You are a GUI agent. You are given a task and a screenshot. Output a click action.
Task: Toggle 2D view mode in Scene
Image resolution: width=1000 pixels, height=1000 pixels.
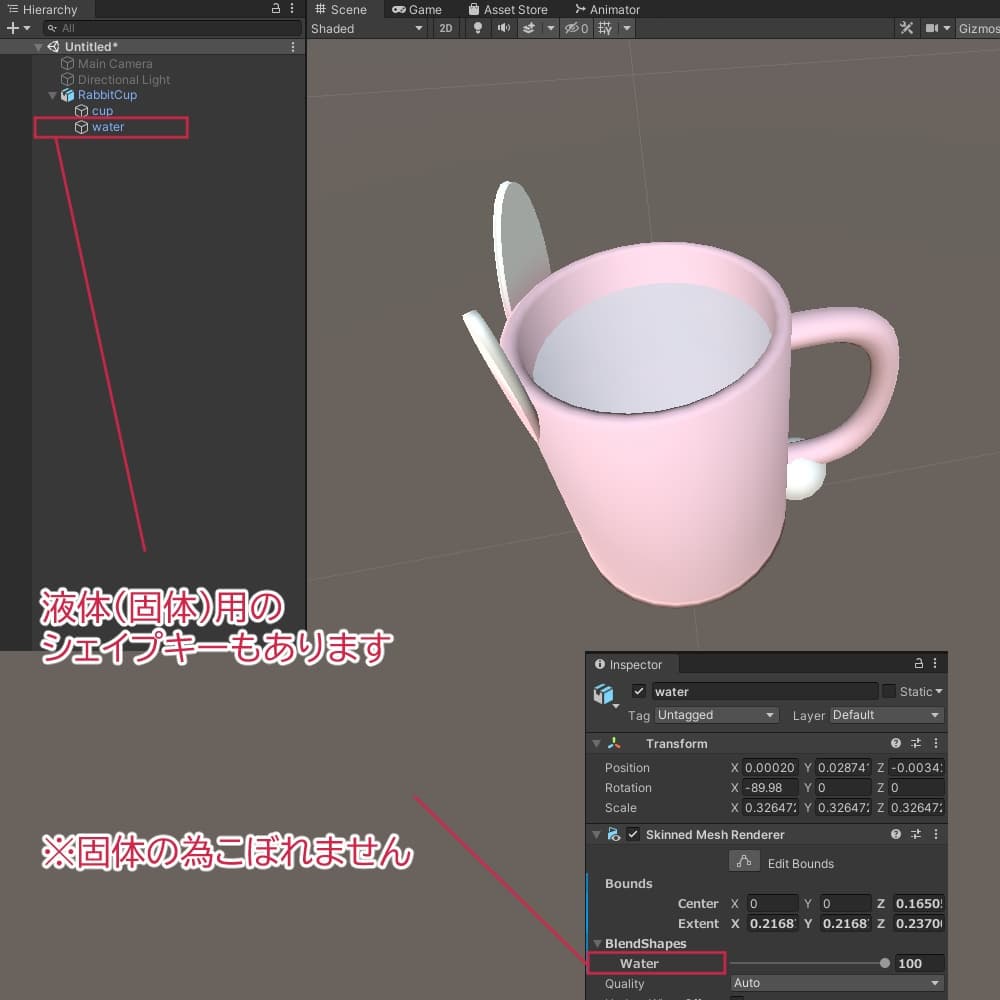(x=446, y=28)
